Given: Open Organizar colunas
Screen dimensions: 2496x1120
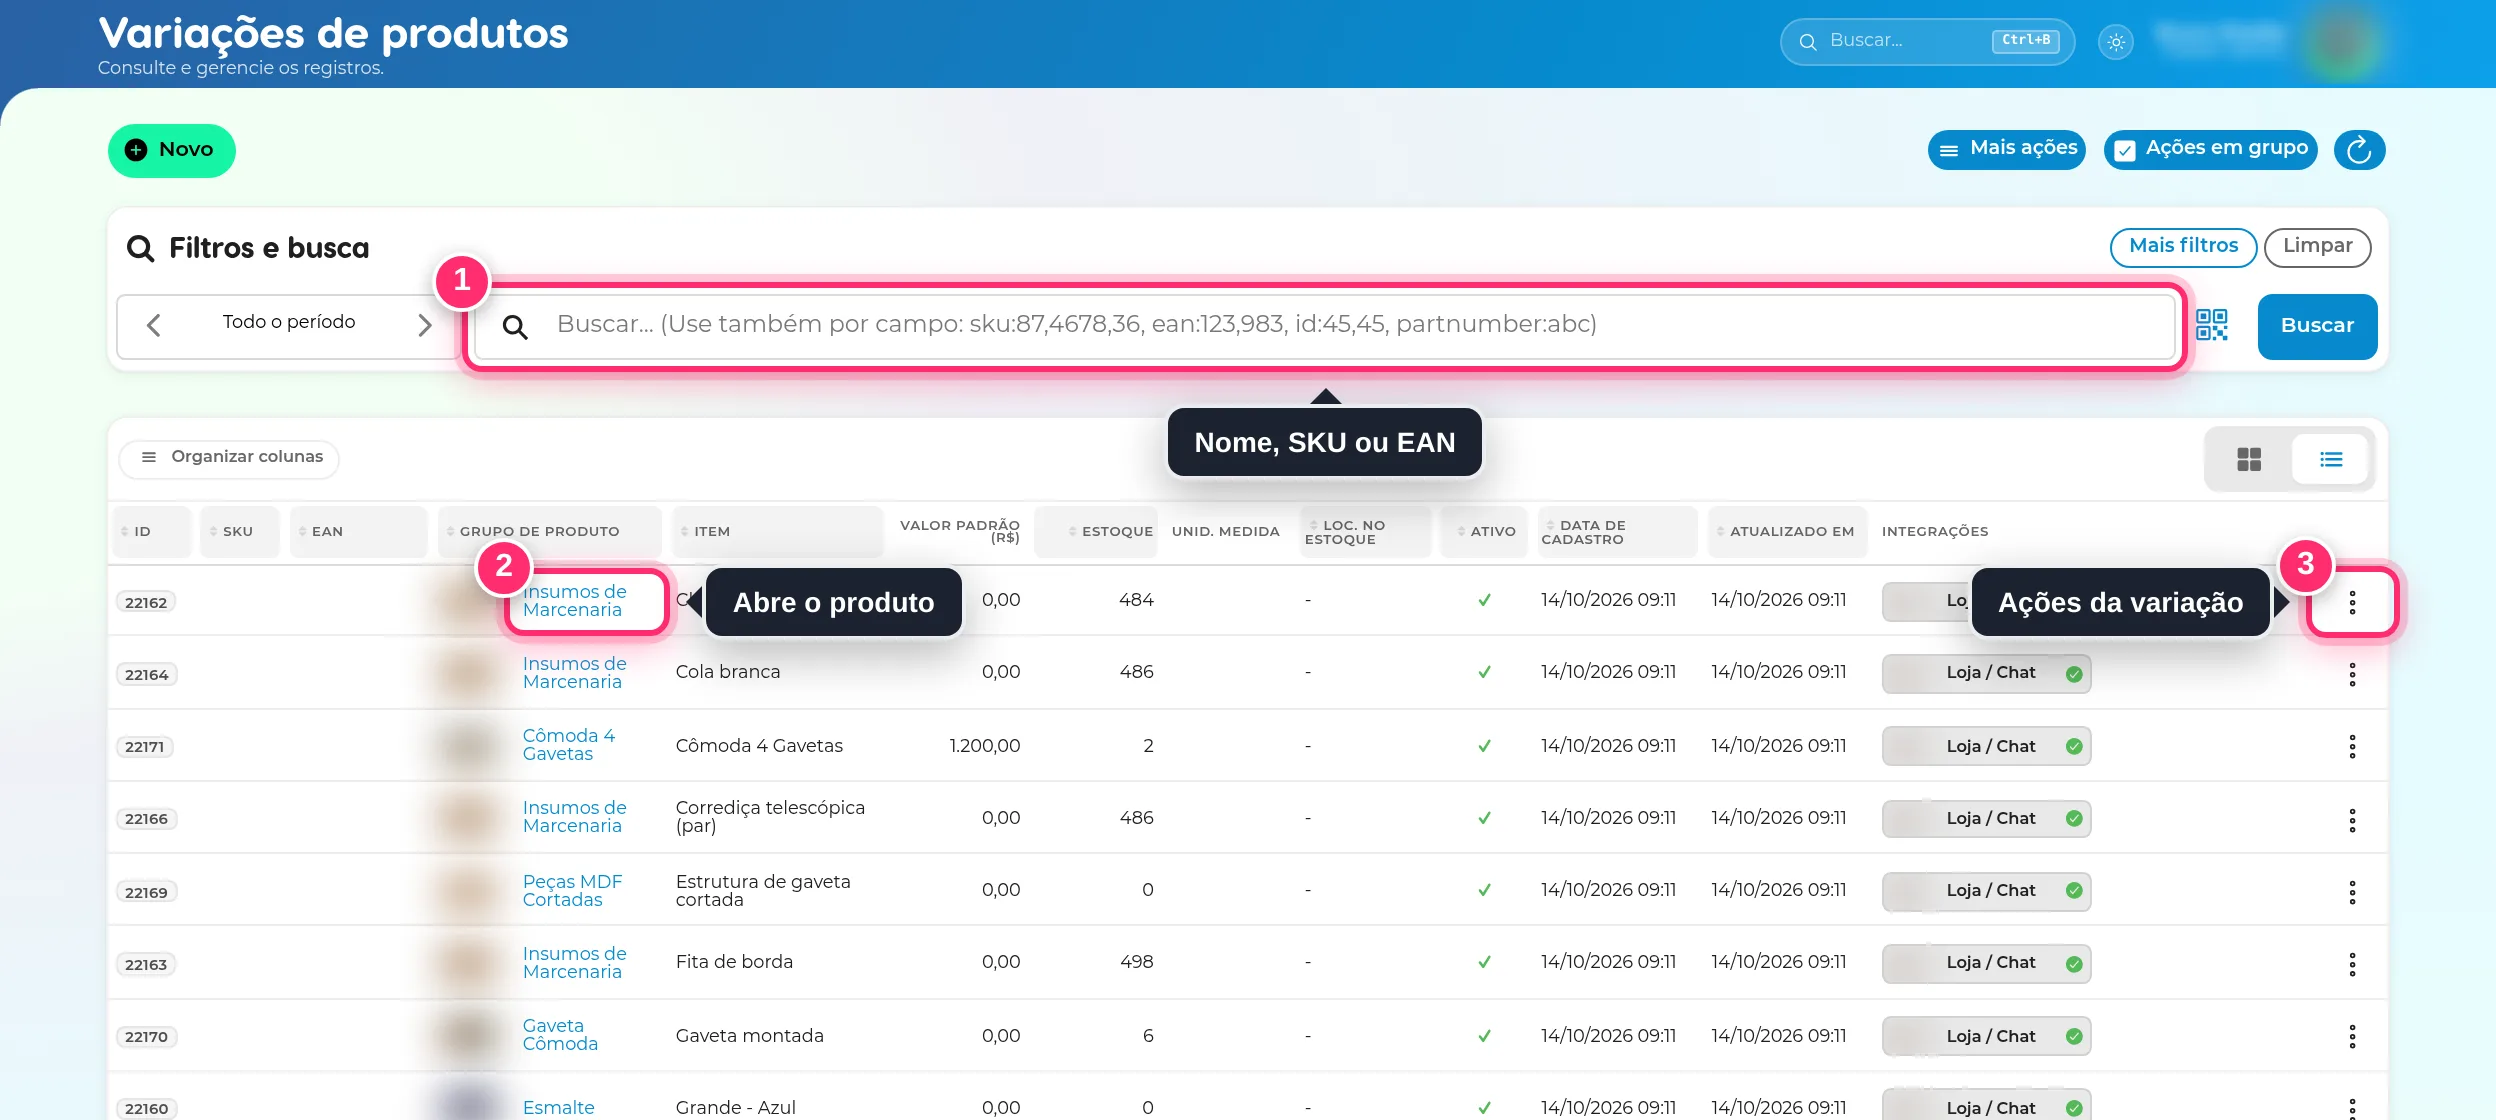Looking at the screenshot, I should (x=230, y=458).
